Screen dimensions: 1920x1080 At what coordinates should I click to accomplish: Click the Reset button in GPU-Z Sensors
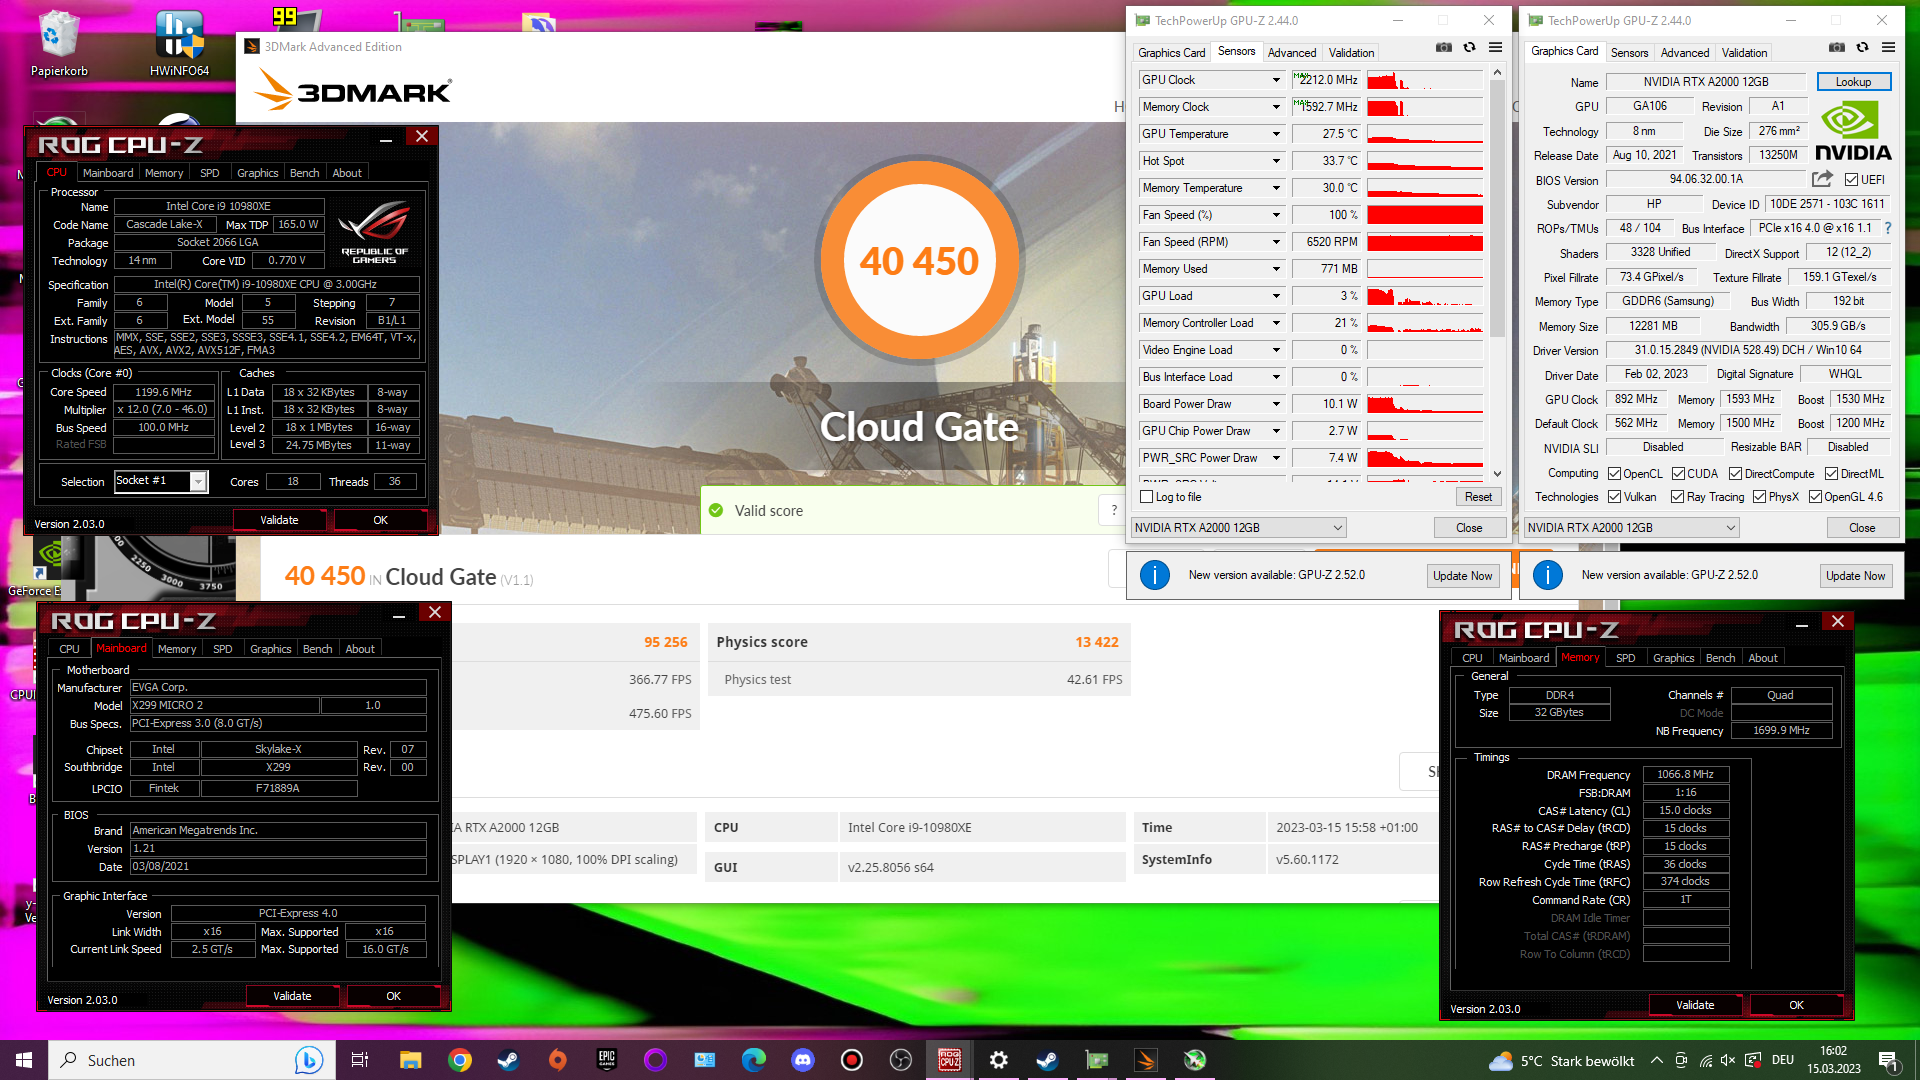click(1478, 497)
